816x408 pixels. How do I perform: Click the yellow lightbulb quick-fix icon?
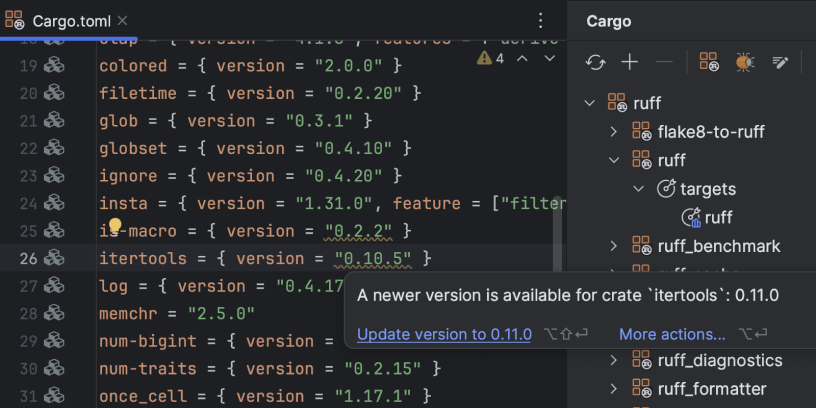point(114,226)
